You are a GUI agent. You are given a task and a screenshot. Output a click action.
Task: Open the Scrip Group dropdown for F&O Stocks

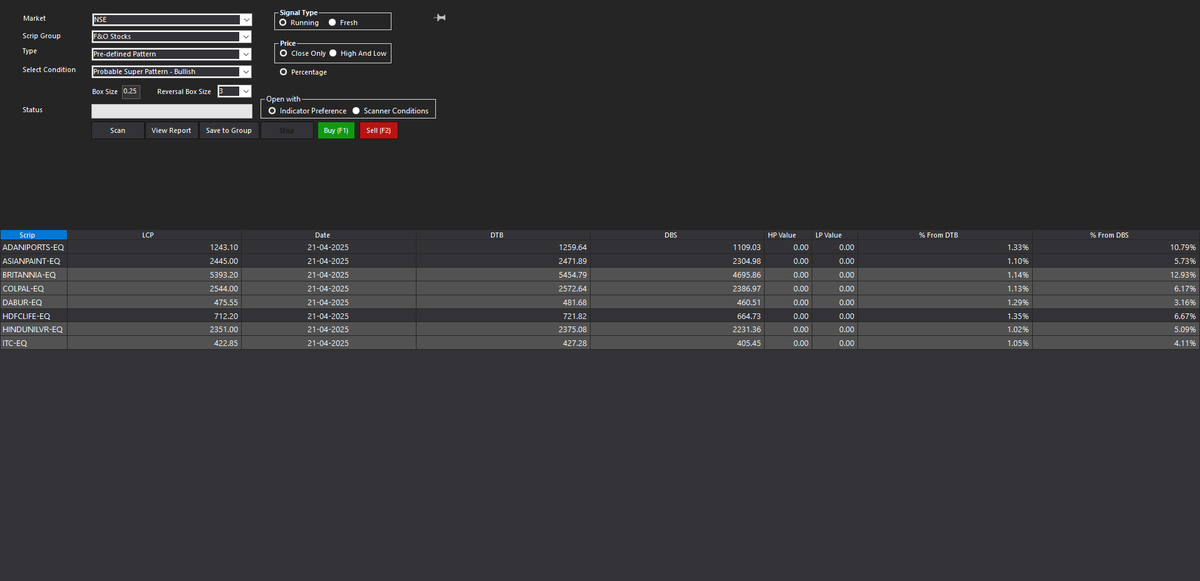click(246, 36)
